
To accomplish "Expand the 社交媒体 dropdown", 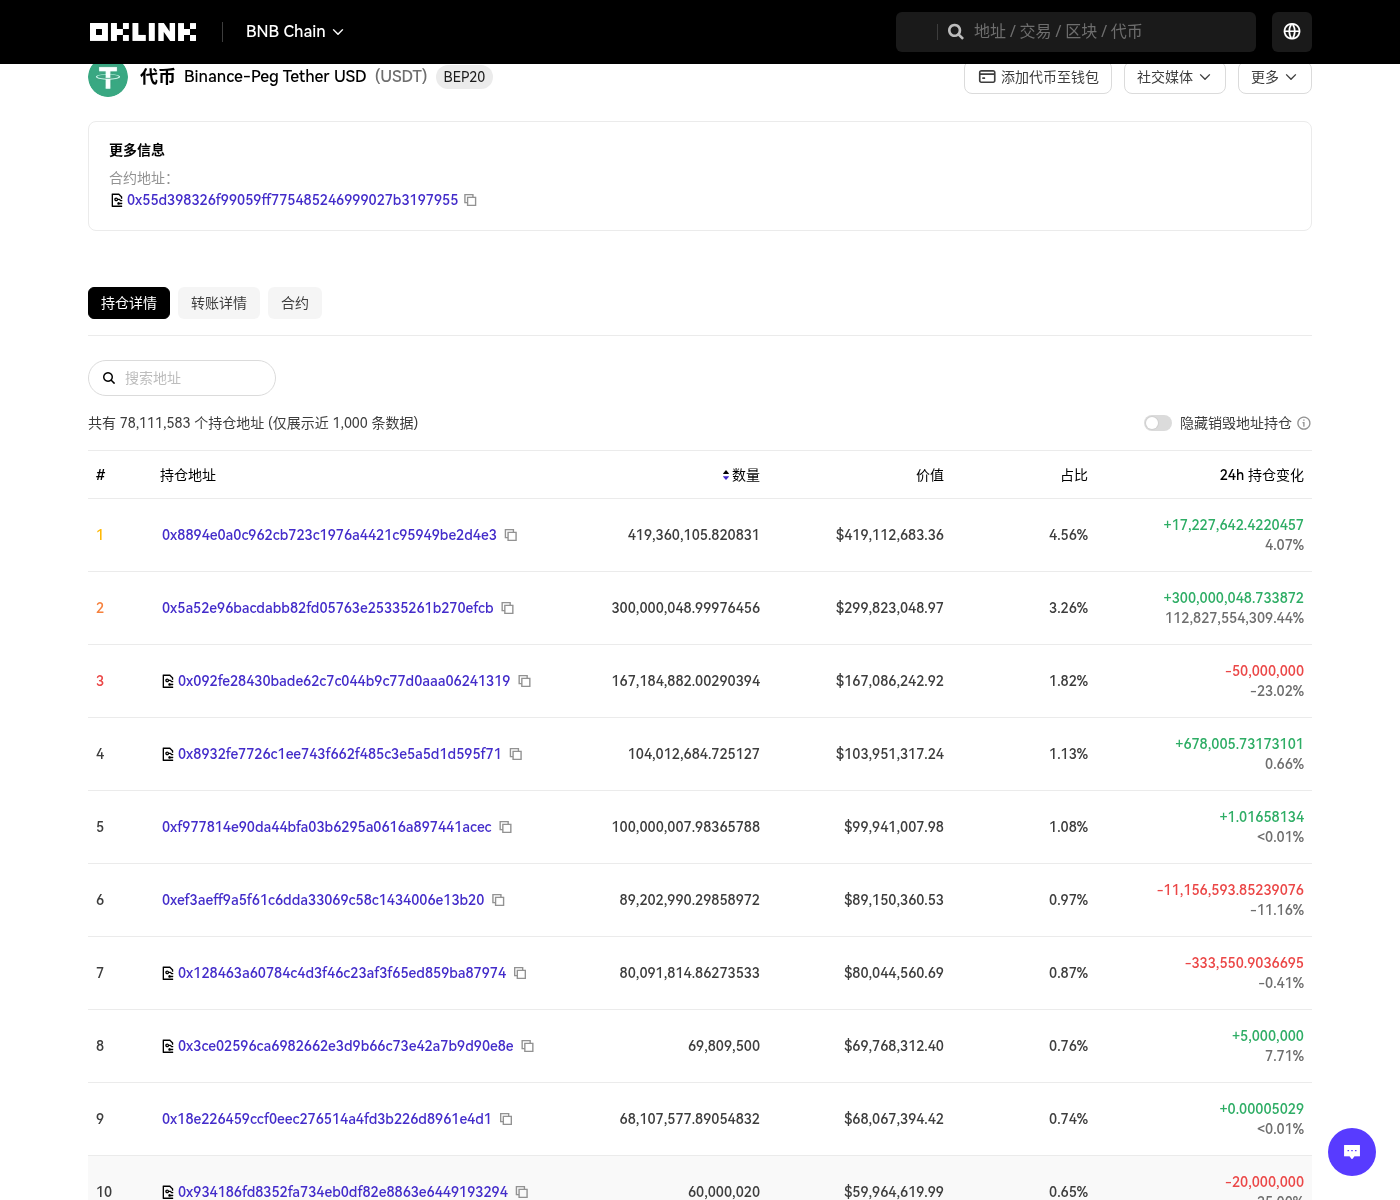I will 1175,77.
